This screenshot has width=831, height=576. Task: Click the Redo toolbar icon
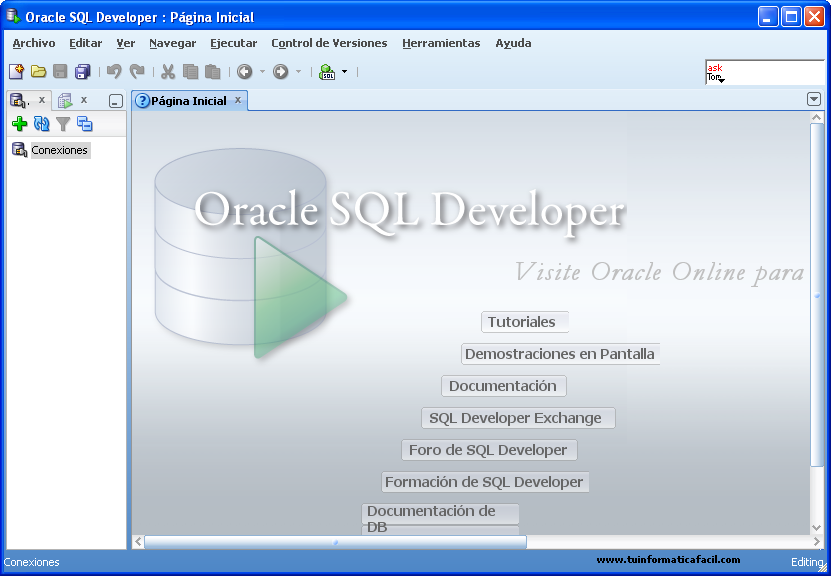tap(137, 72)
